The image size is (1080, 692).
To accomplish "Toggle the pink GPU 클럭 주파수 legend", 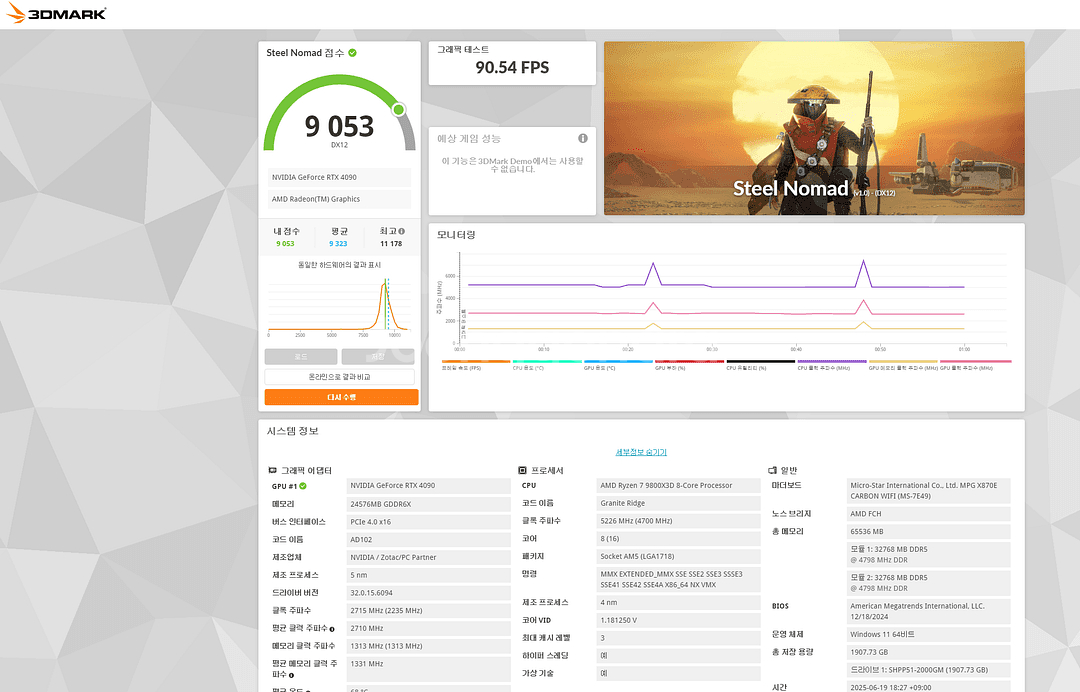I will [x=975, y=364].
